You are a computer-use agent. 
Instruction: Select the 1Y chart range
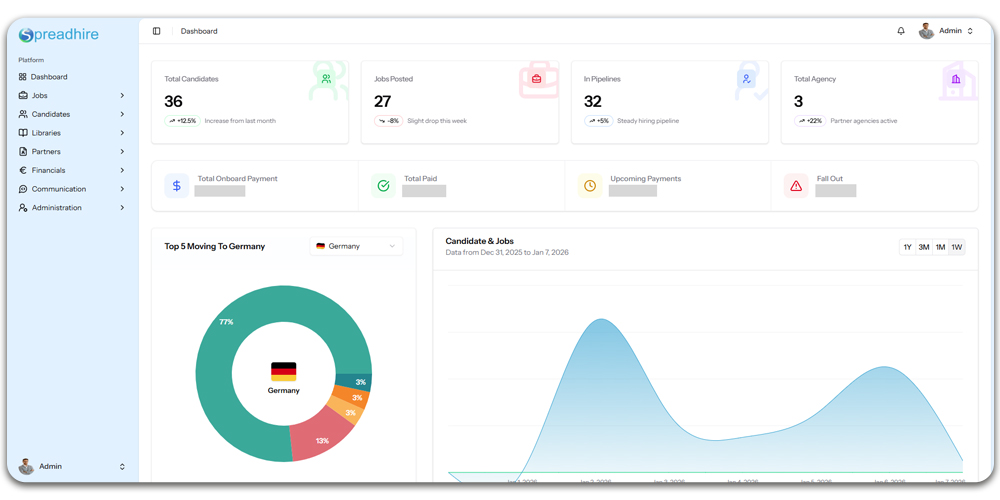pyautogui.click(x=907, y=247)
